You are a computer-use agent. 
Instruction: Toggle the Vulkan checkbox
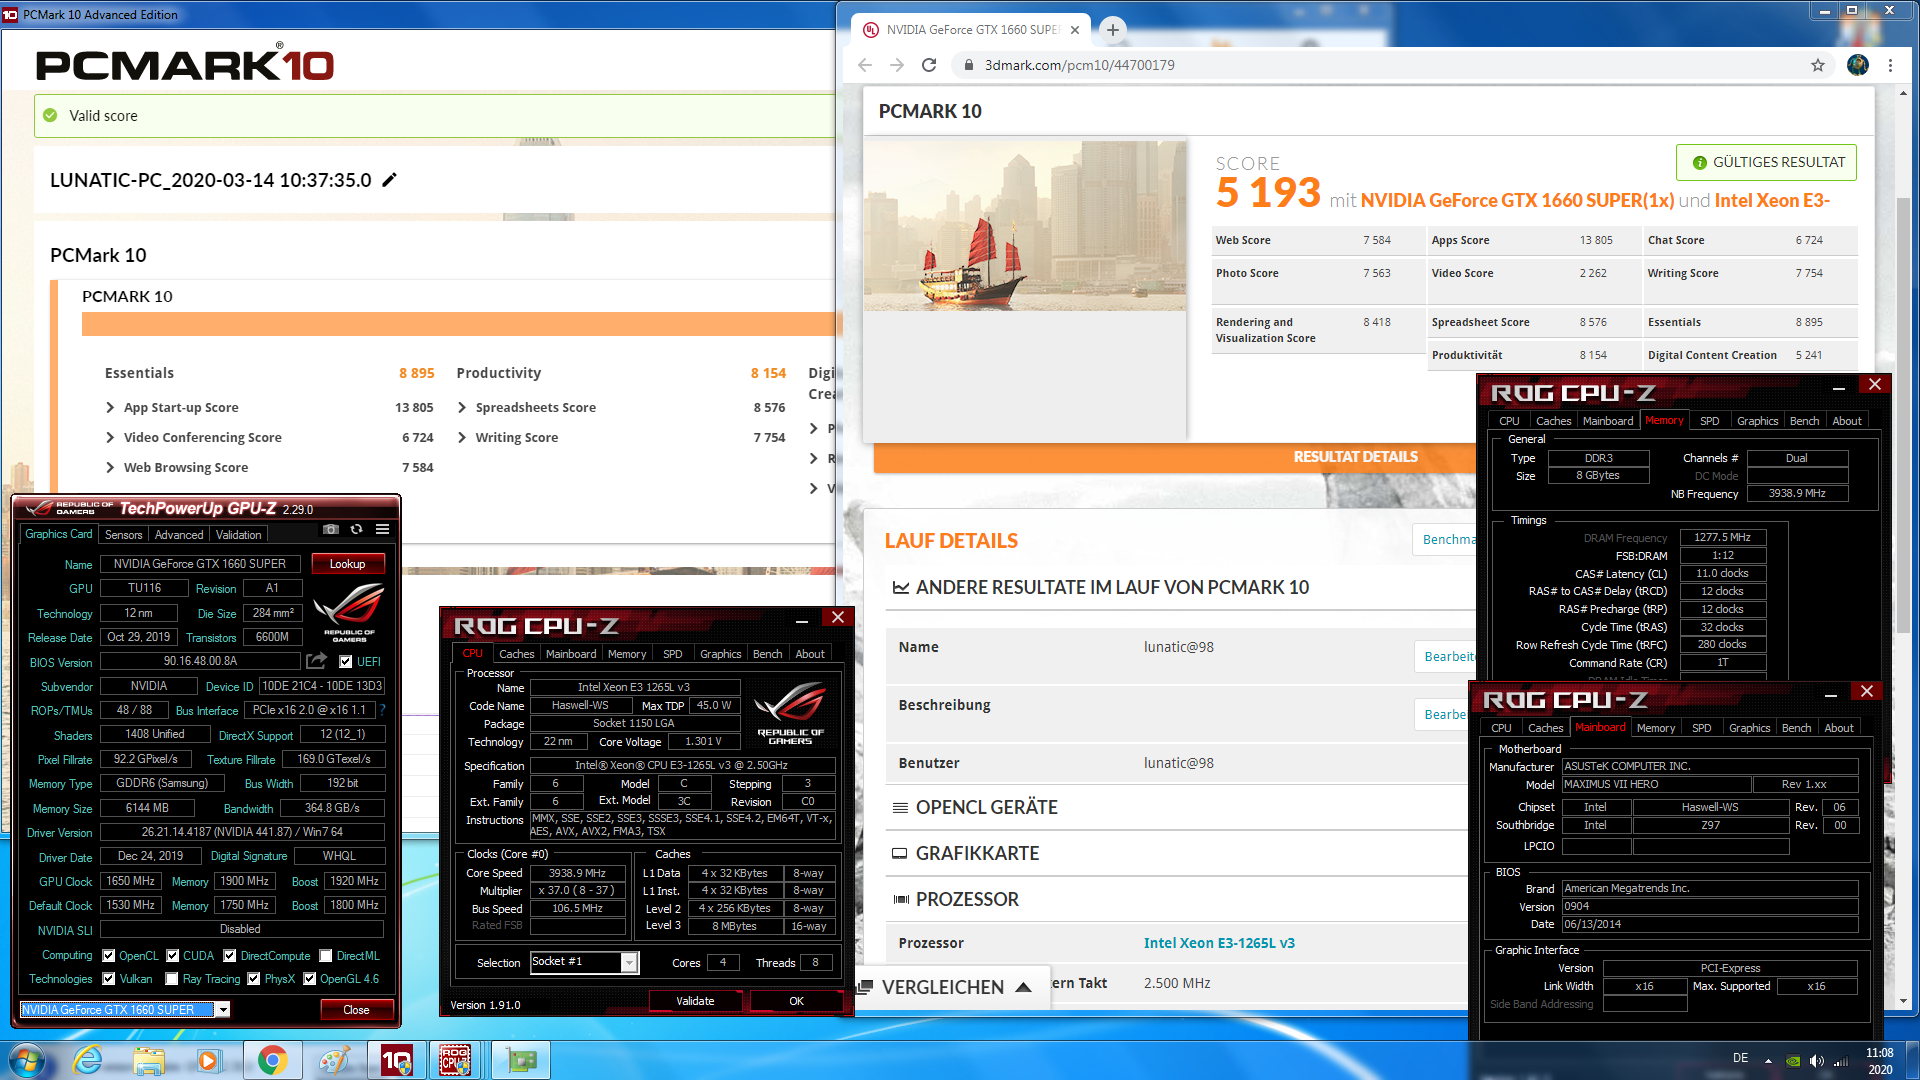pyautogui.click(x=109, y=979)
